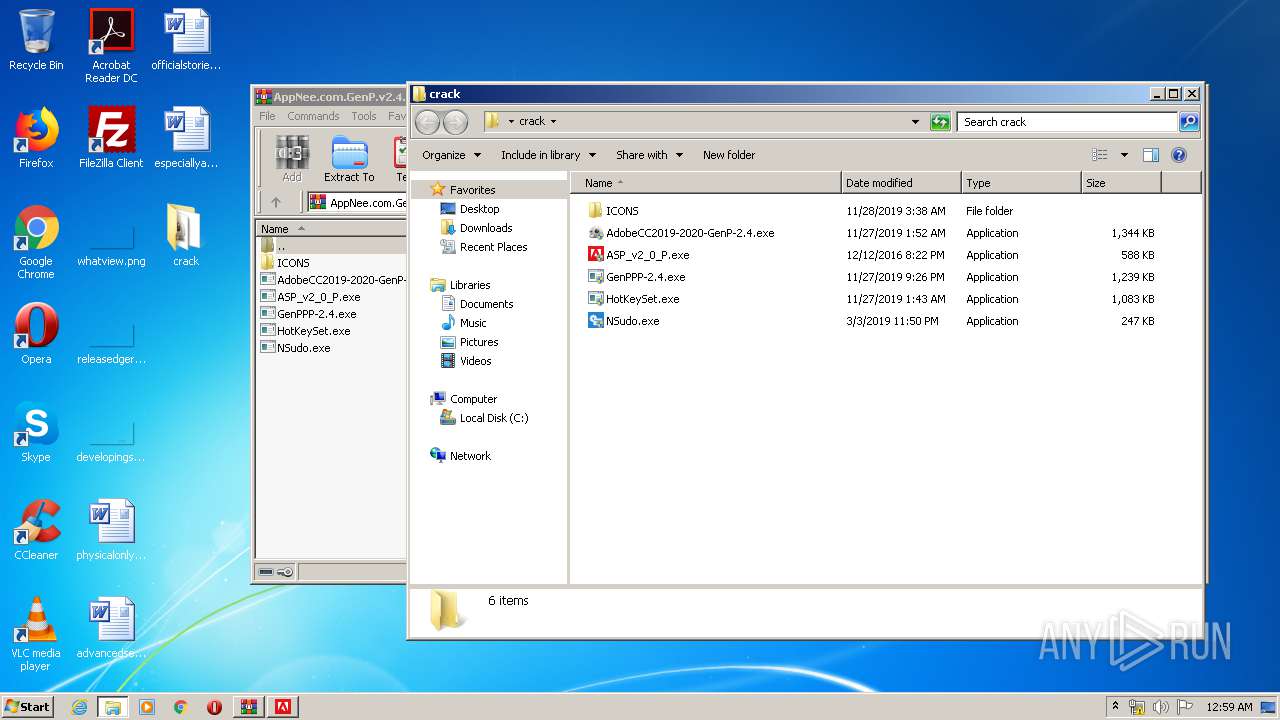Sort by Date modified column header
The height and width of the screenshot is (720, 1280).
click(x=901, y=183)
